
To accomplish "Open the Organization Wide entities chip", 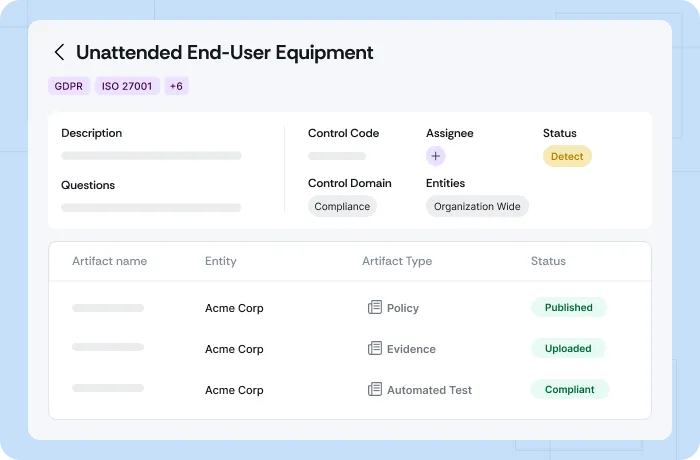I will click(477, 206).
